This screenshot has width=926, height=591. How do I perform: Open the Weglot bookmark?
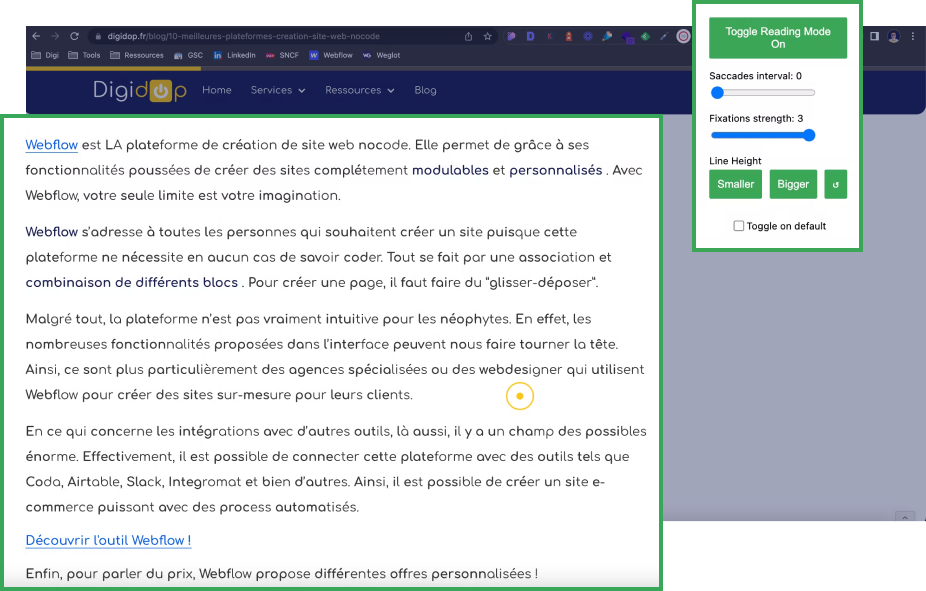coord(382,55)
